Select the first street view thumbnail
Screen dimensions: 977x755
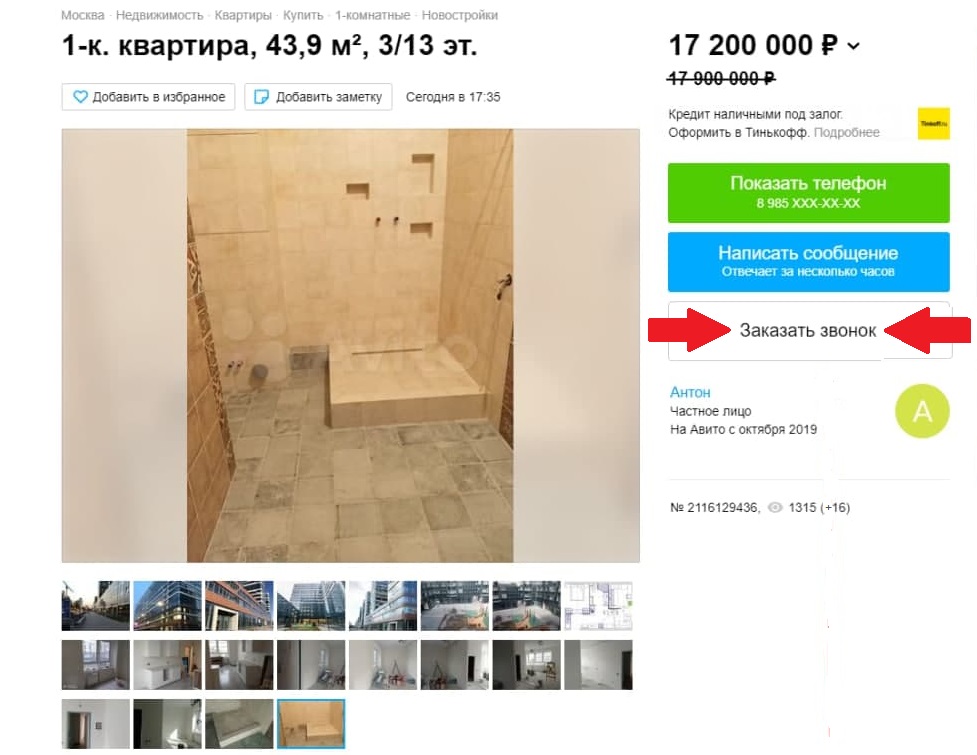95,606
